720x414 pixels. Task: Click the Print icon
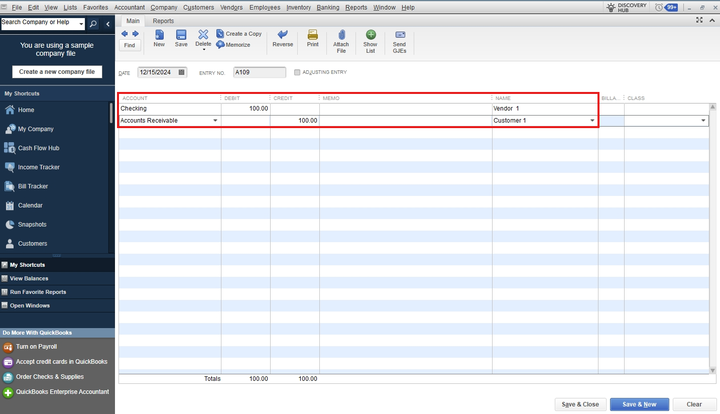click(313, 35)
